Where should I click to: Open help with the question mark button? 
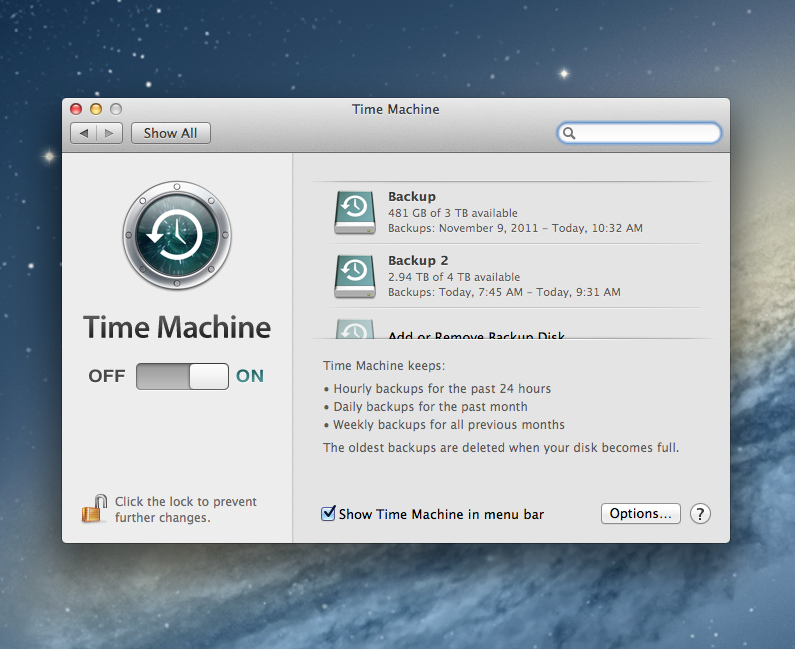tap(700, 514)
